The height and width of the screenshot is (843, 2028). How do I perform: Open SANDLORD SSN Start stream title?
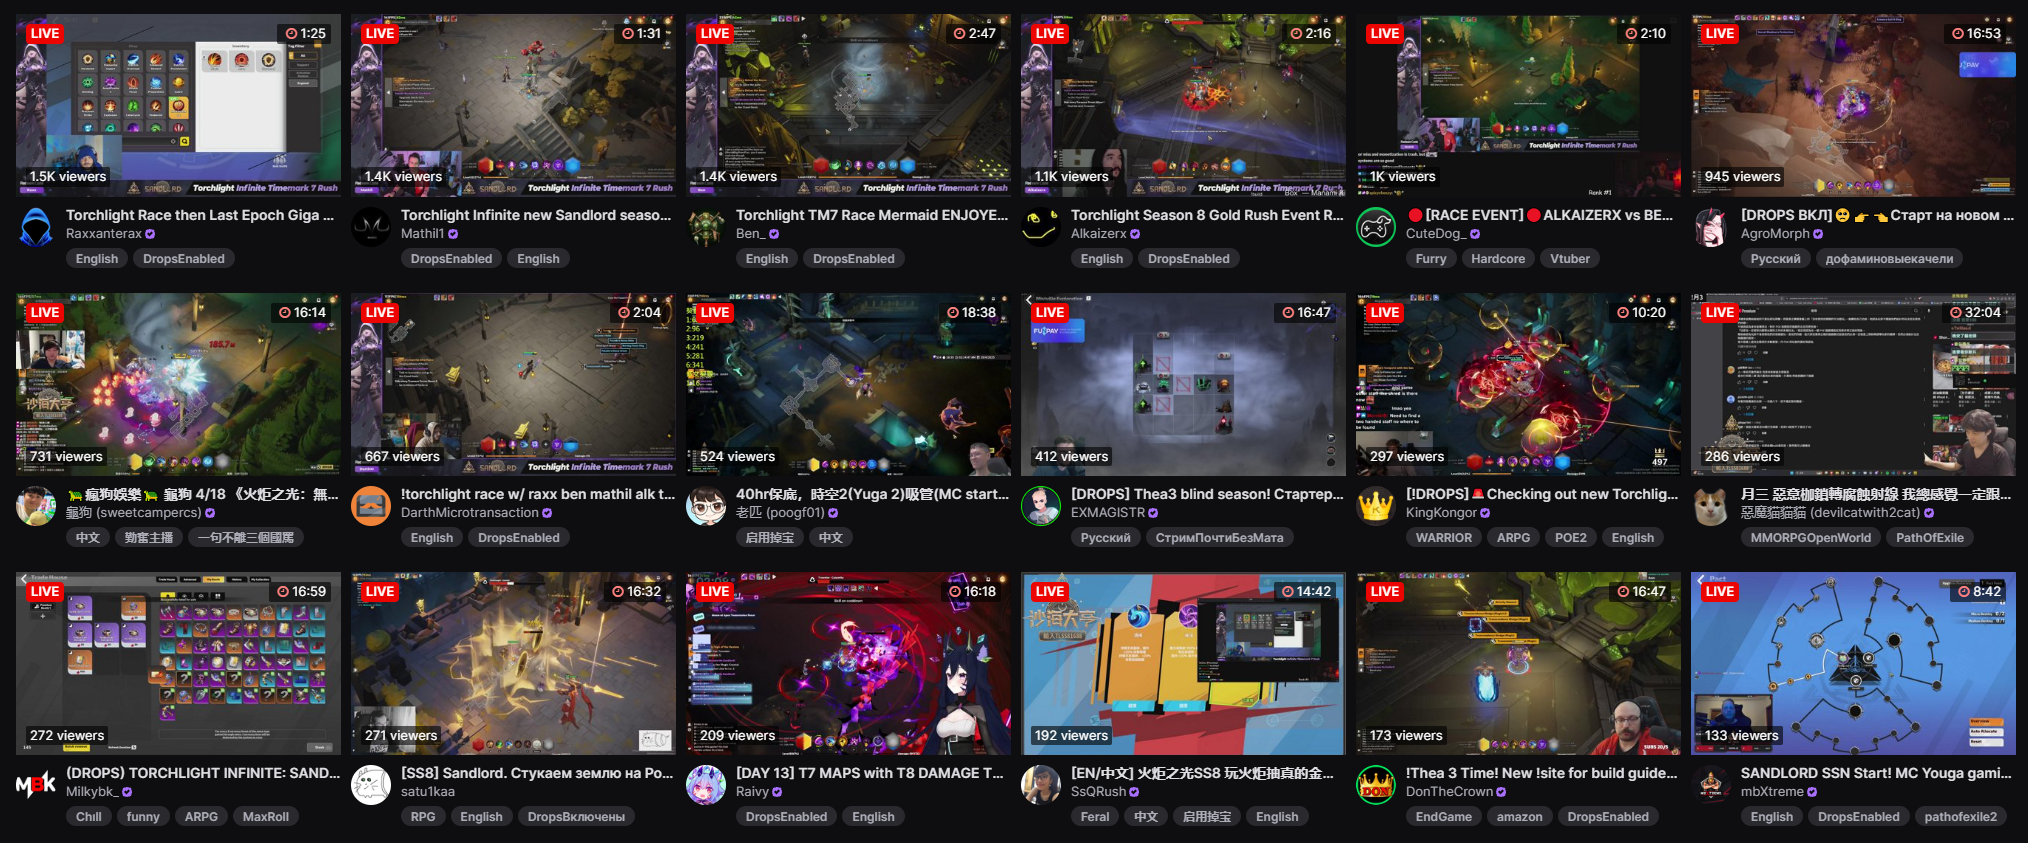(x=1876, y=773)
